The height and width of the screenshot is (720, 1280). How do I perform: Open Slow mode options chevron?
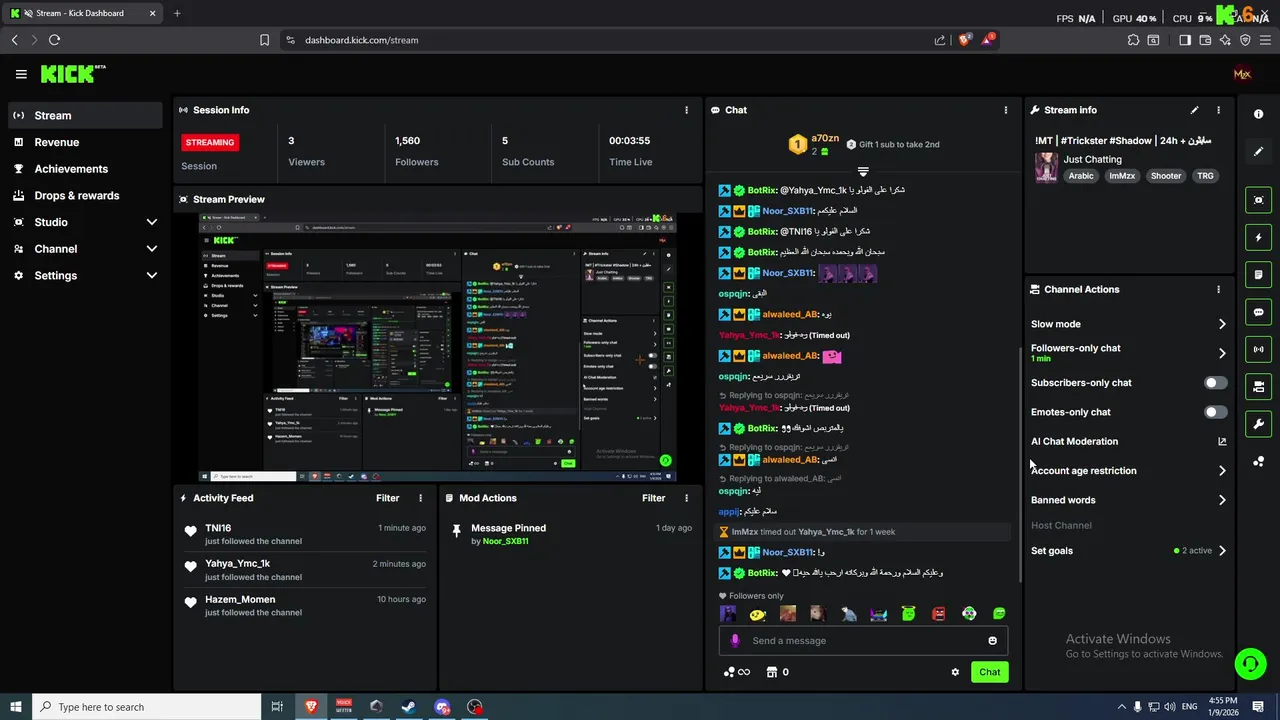(1221, 324)
